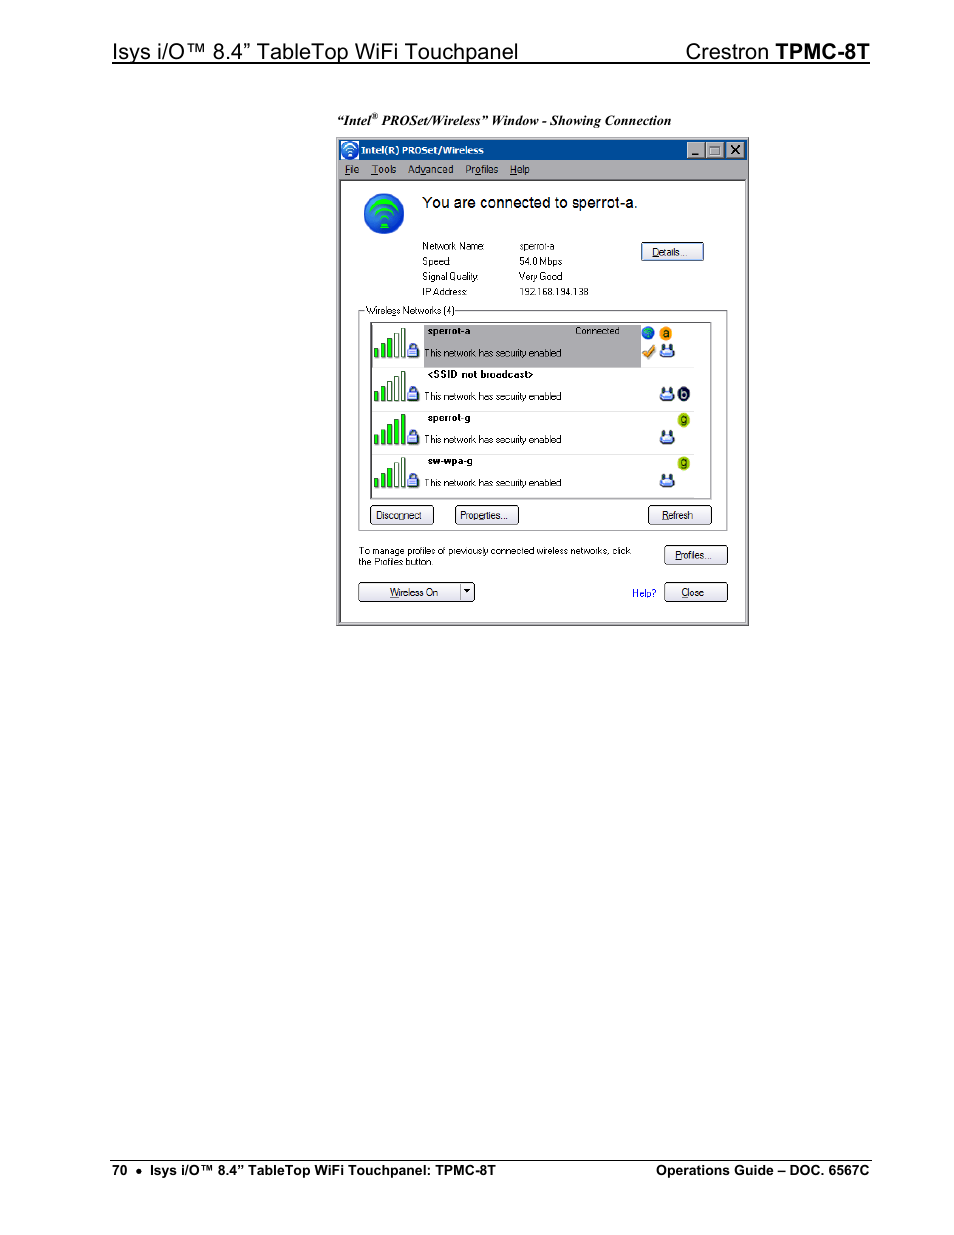Click the lock icon on the sw-wpa-g row
This screenshot has width=954, height=1235.
click(x=413, y=480)
